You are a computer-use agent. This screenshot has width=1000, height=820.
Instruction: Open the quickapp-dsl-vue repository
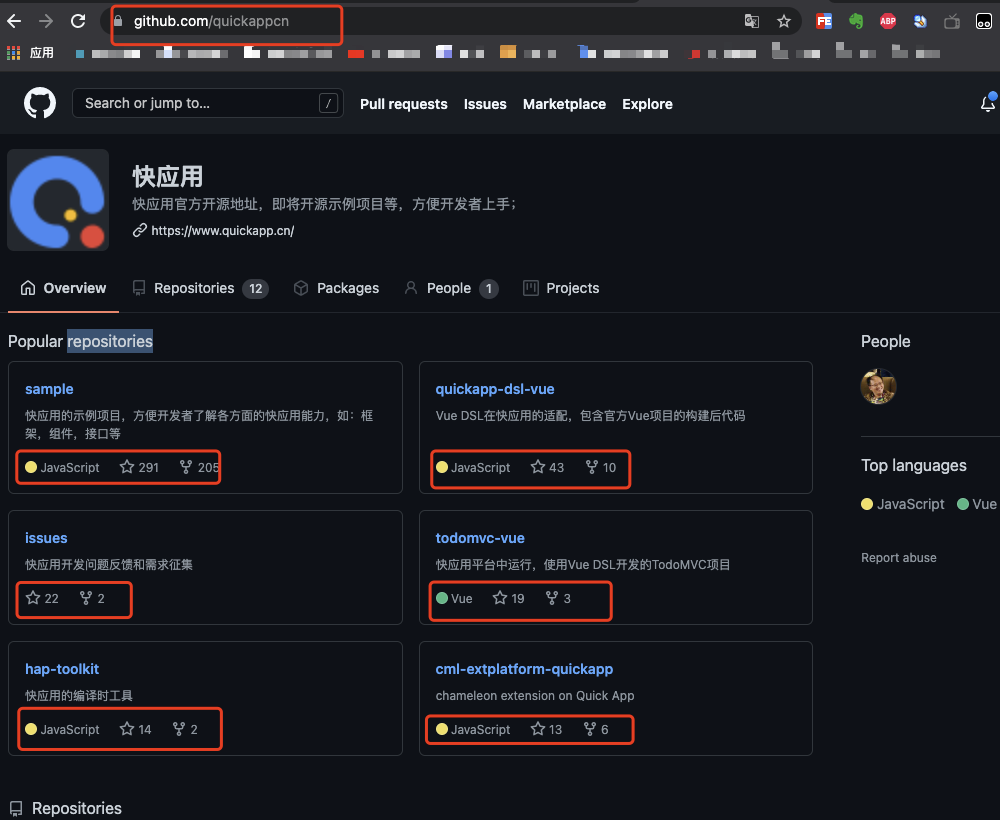point(495,389)
